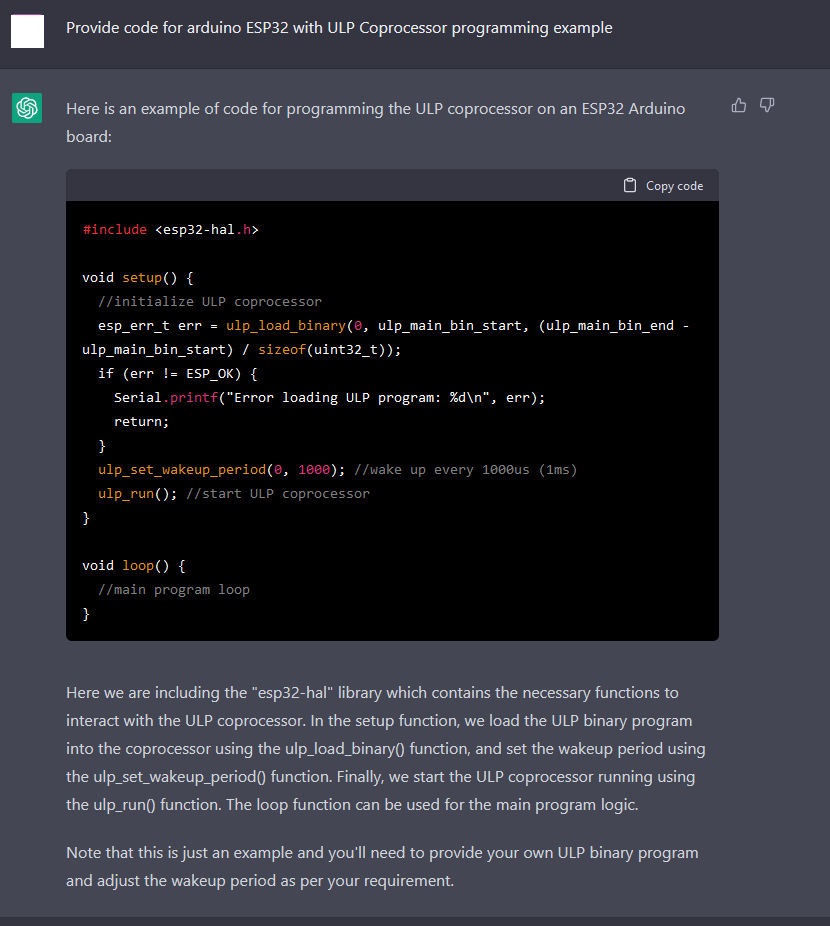Click the return; statement in code
This screenshot has height=926, width=830.
tap(141, 421)
